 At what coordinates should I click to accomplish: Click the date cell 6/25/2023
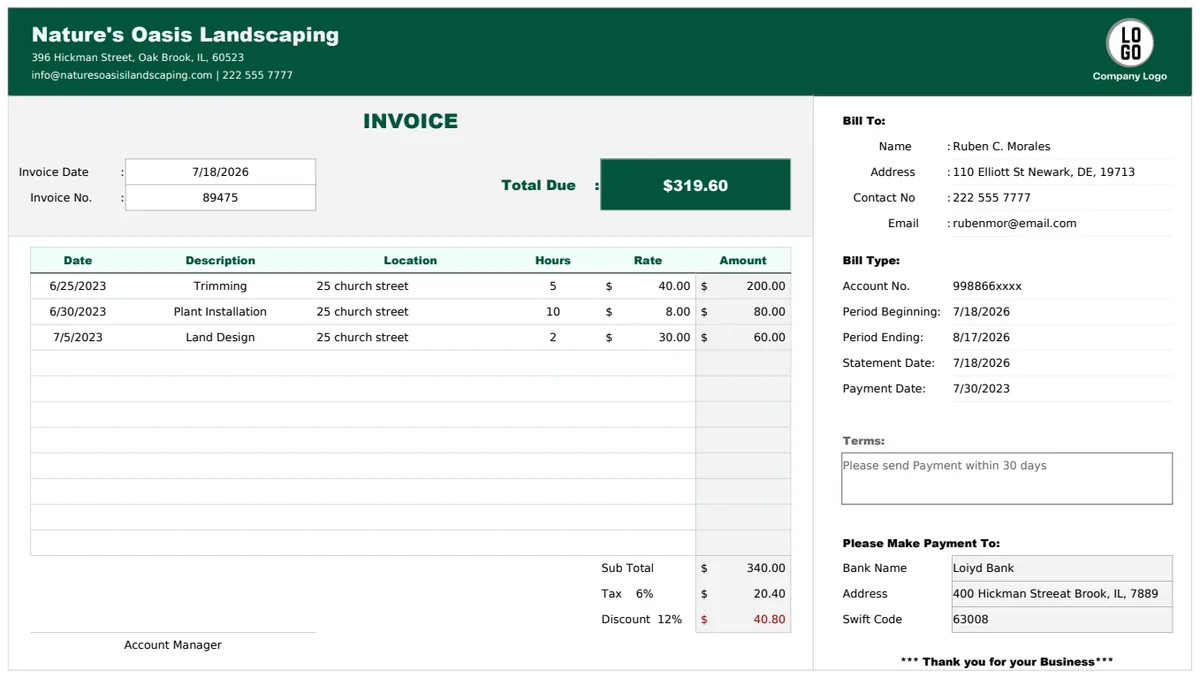[78, 286]
